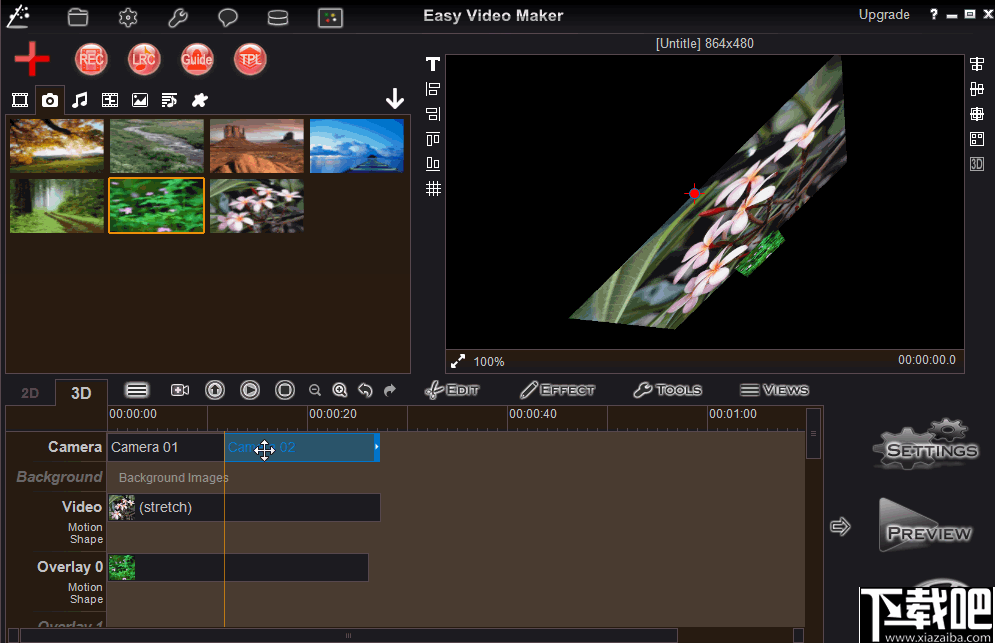Click the large red plus add-files button
995x643 pixels.
pos(31,59)
